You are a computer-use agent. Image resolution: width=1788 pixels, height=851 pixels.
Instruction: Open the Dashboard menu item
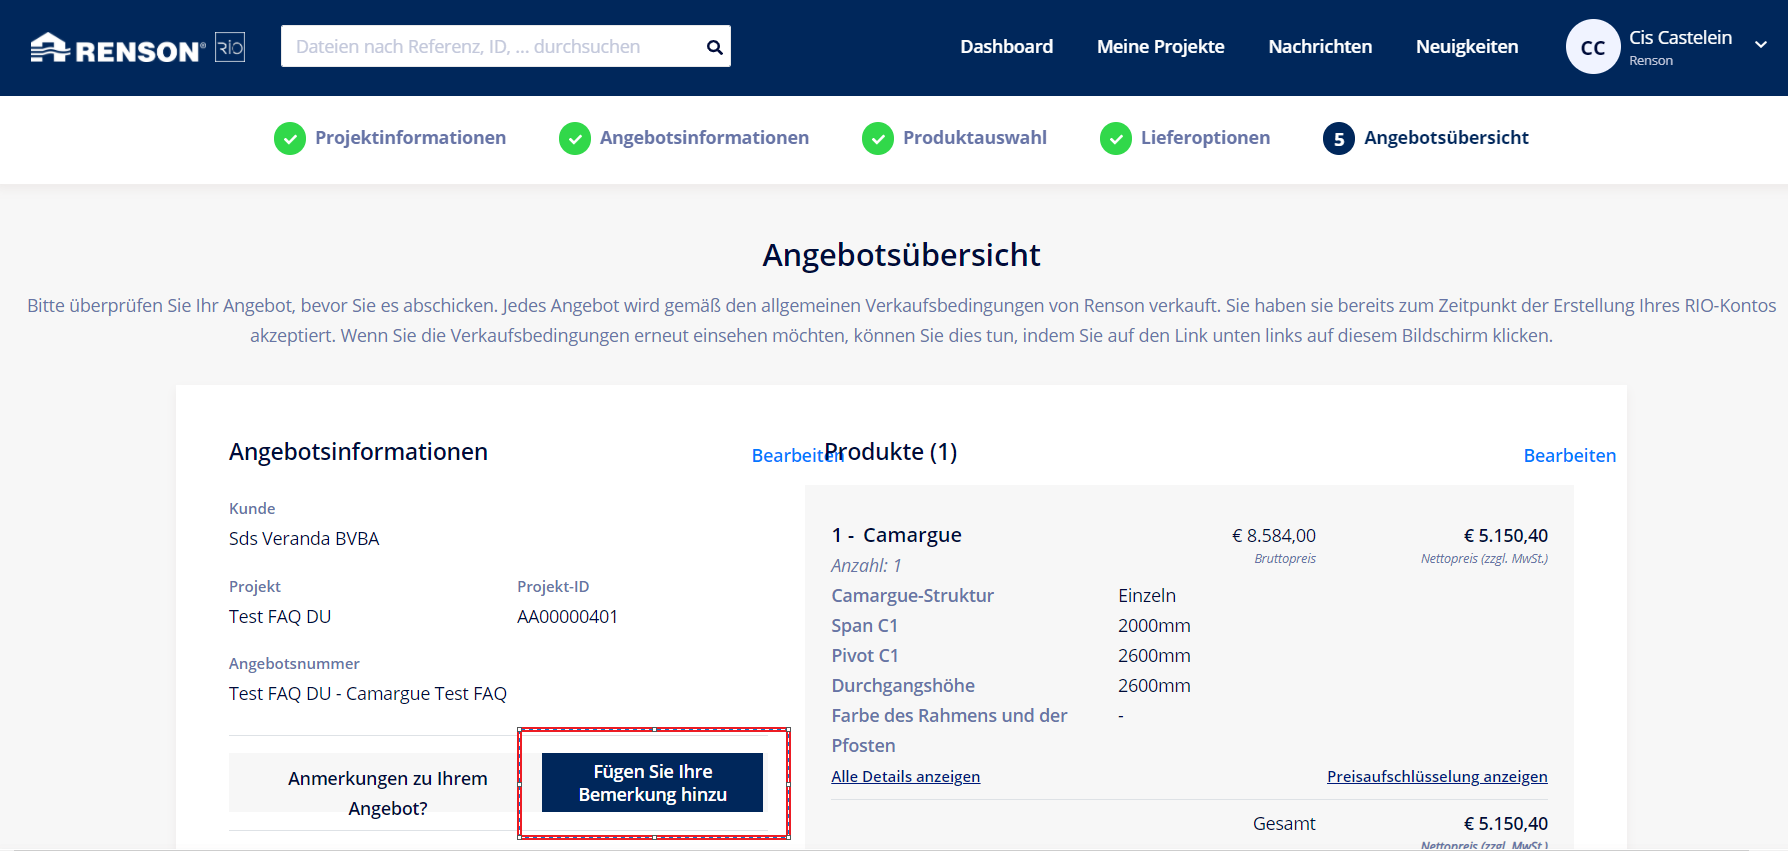(x=1006, y=47)
